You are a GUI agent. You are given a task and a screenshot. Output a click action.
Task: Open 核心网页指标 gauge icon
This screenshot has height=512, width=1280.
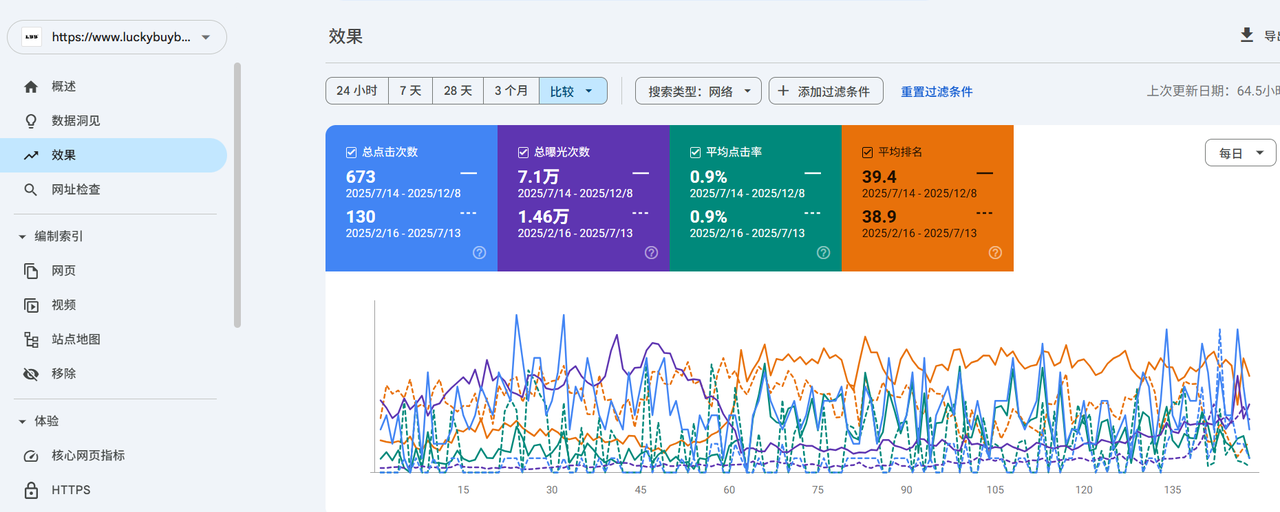pyautogui.click(x=31, y=456)
